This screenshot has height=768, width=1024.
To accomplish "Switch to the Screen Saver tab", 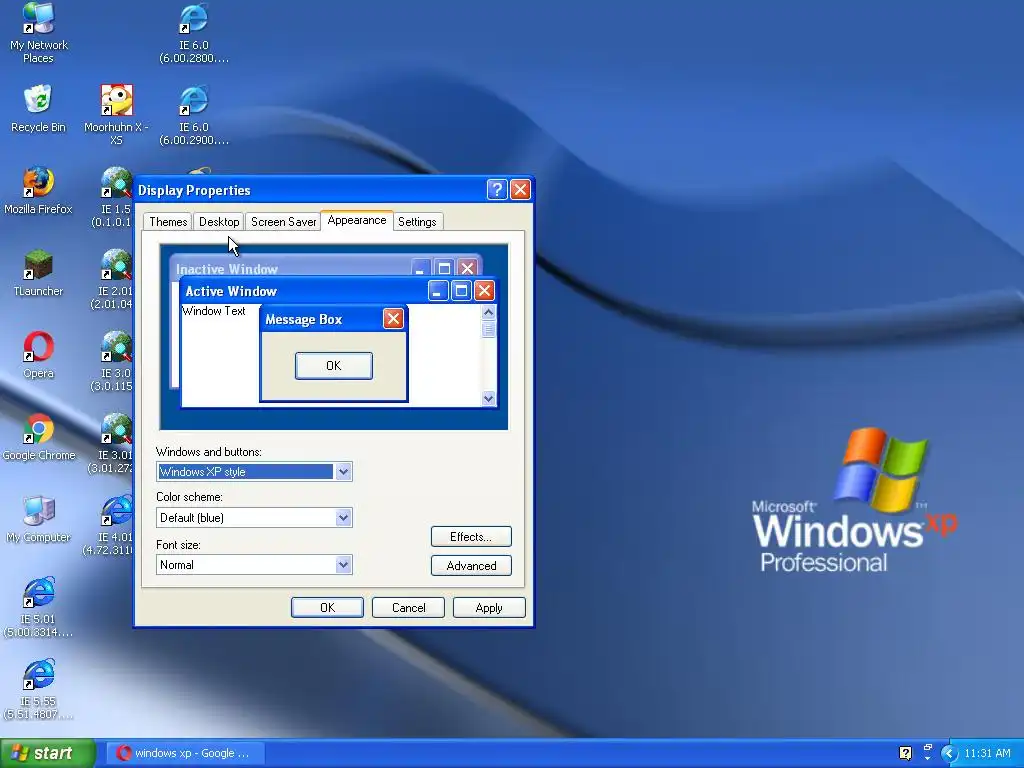I will [283, 221].
